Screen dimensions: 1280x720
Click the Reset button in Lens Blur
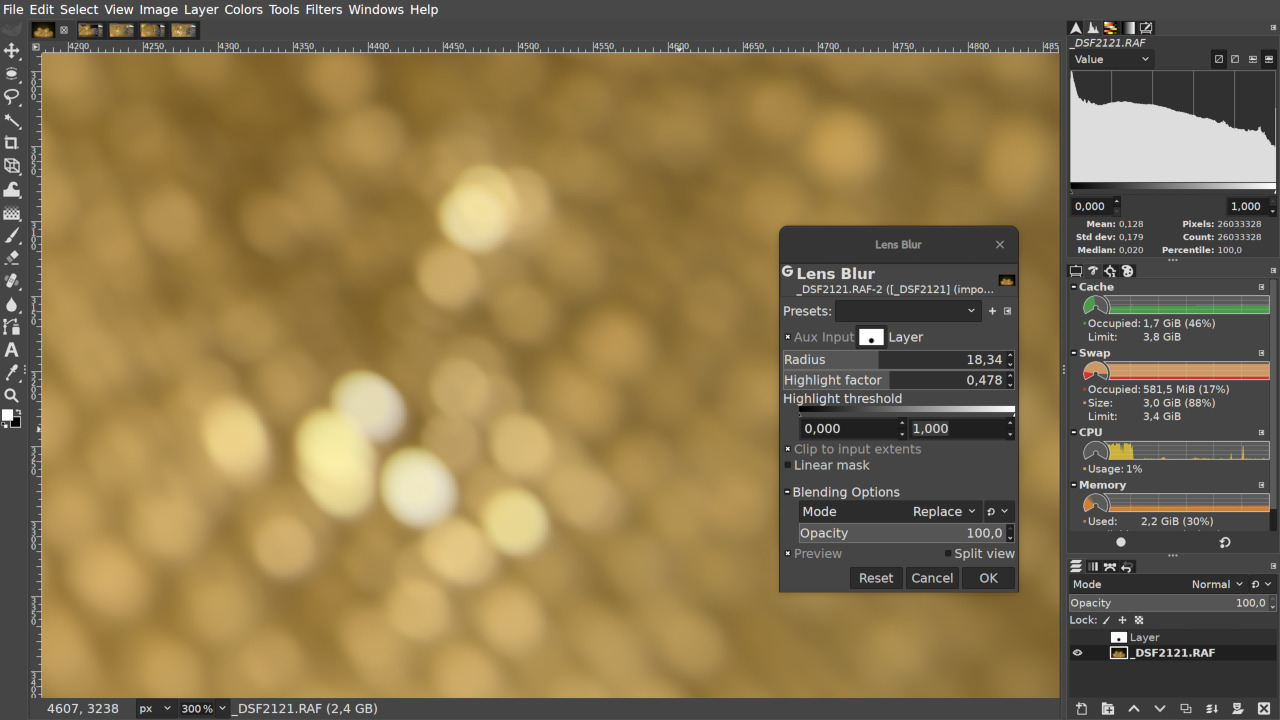point(875,578)
